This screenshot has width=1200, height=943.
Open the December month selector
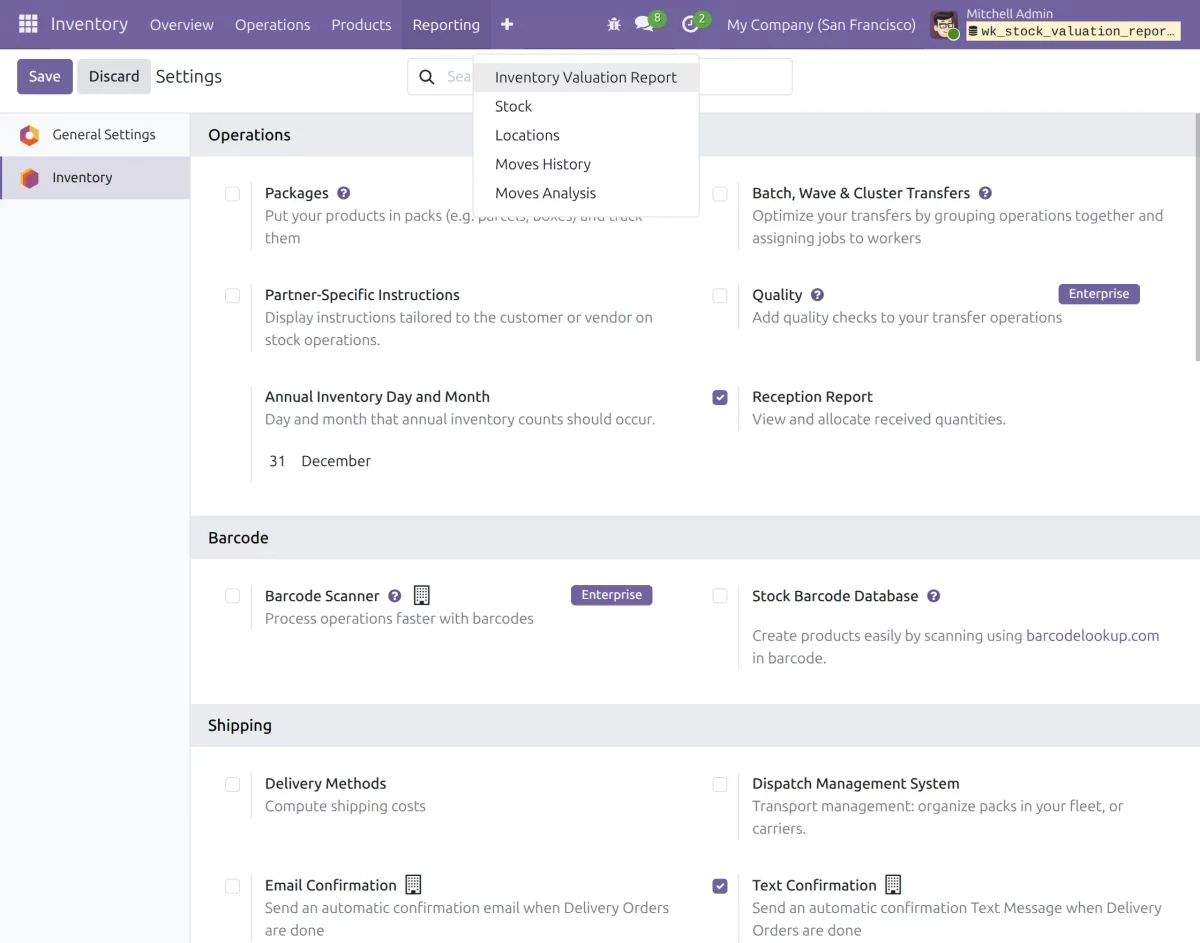pos(336,461)
